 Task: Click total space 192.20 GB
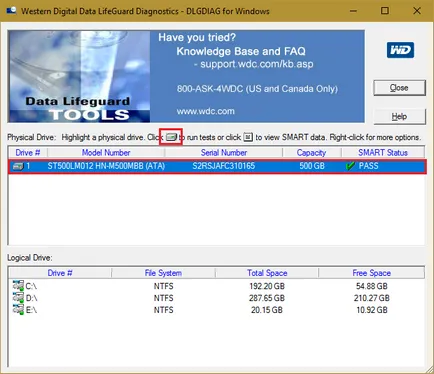tap(267, 286)
